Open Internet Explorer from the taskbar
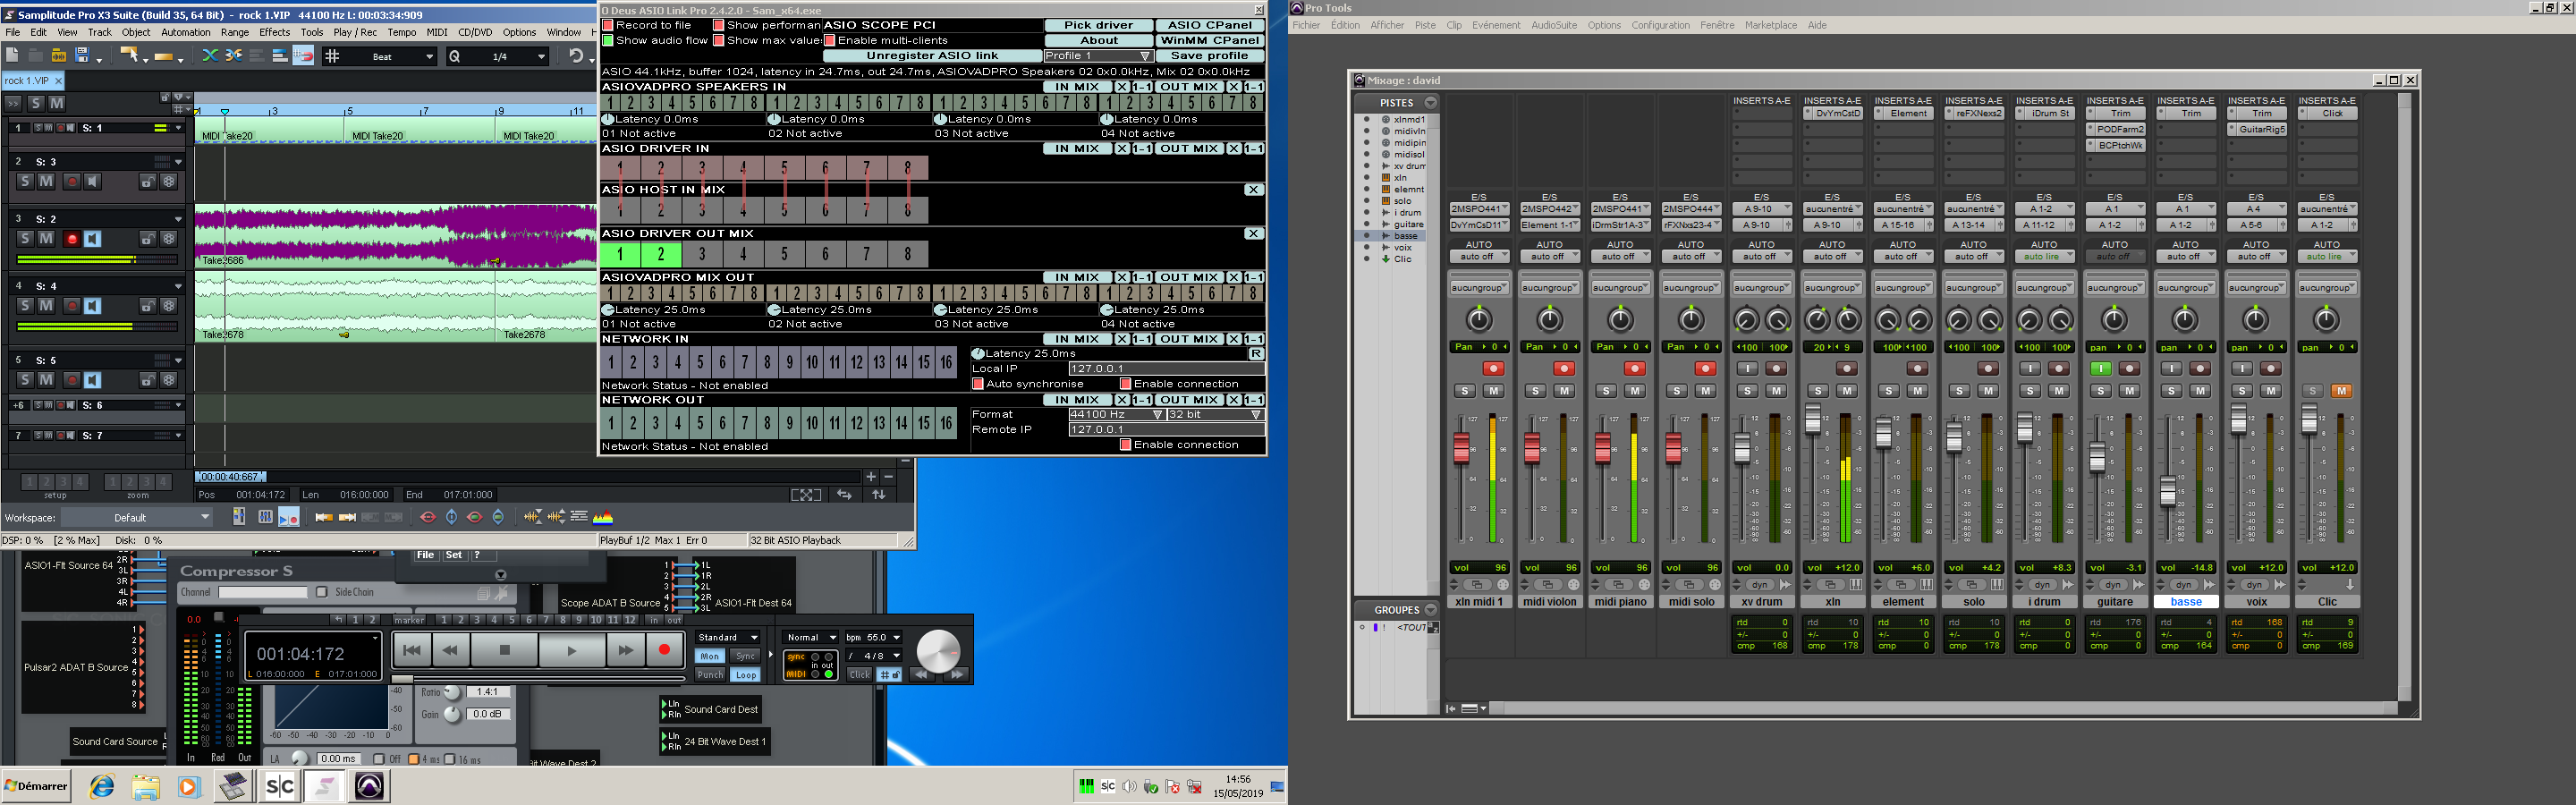Image resolution: width=2576 pixels, height=805 pixels. coord(102,786)
